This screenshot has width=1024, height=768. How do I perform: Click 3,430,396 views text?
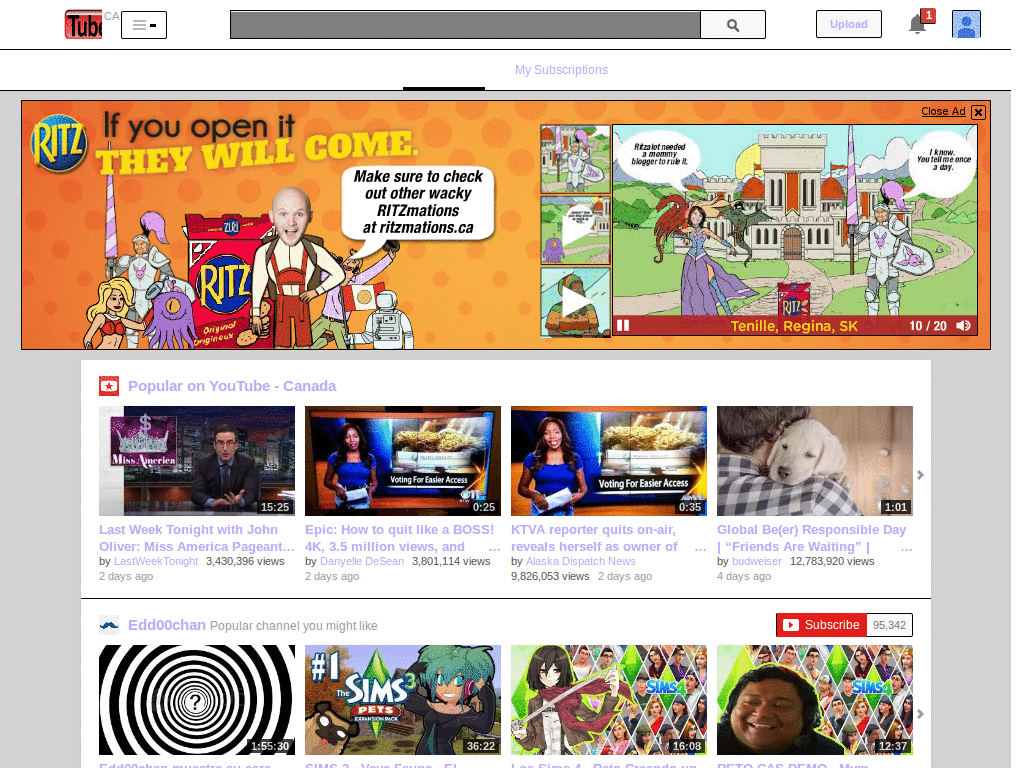[245, 561]
